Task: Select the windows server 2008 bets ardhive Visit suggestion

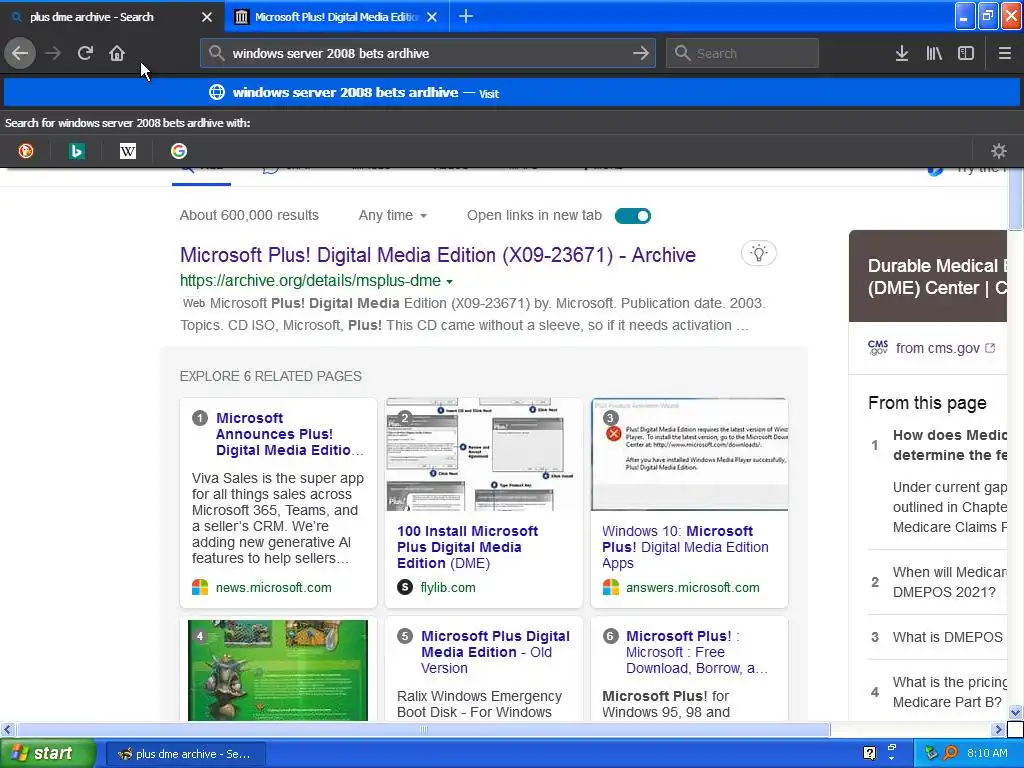Action: [x=512, y=93]
